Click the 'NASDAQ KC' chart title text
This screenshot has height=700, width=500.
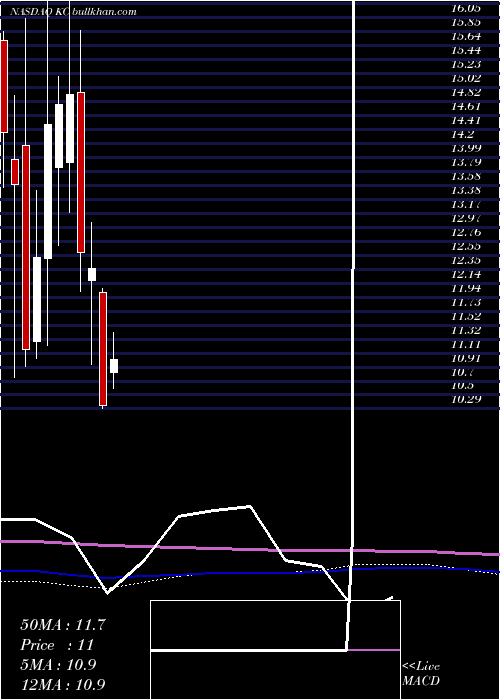click(38, 12)
